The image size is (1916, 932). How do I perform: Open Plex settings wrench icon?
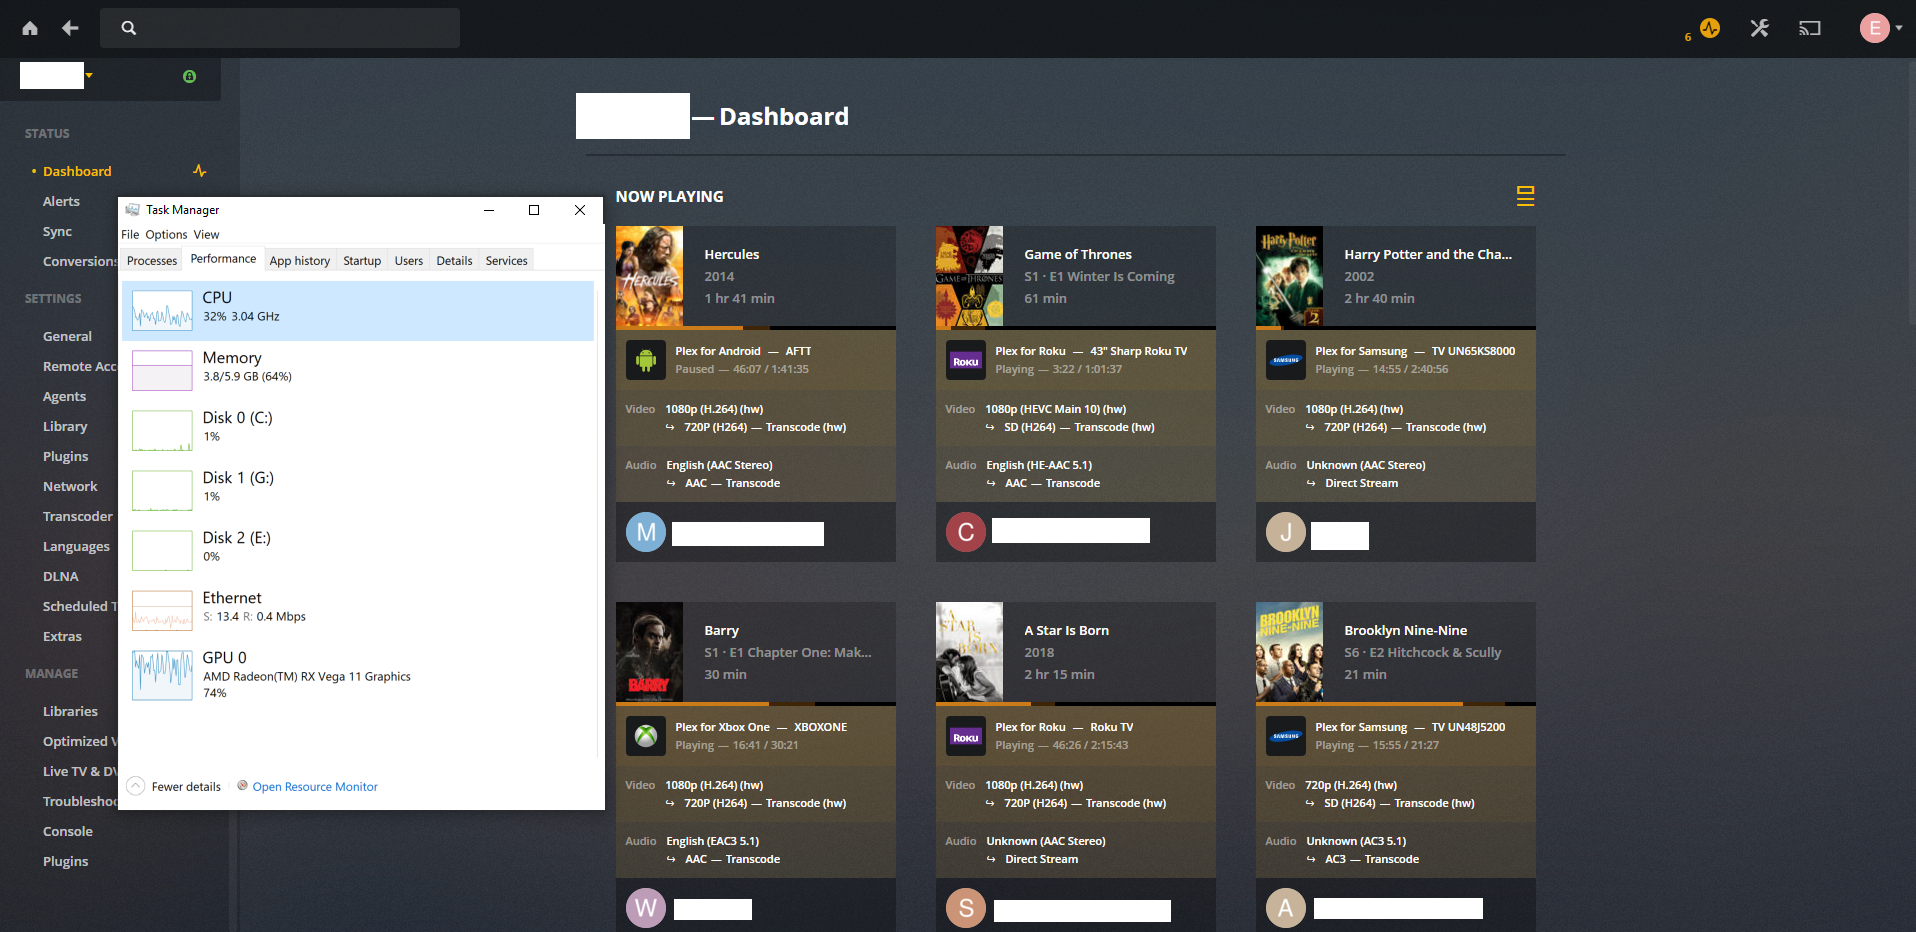[1759, 28]
